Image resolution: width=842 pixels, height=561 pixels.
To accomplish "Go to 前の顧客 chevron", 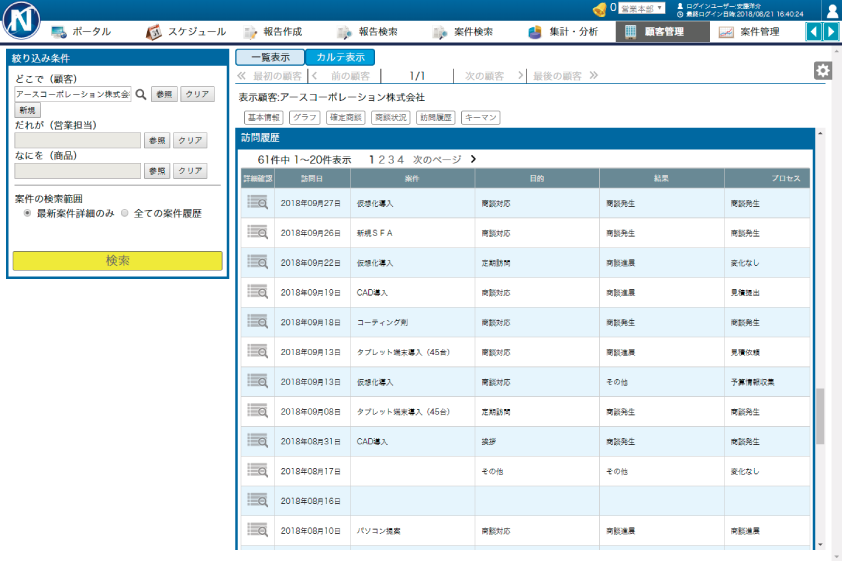I will pyautogui.click(x=315, y=76).
